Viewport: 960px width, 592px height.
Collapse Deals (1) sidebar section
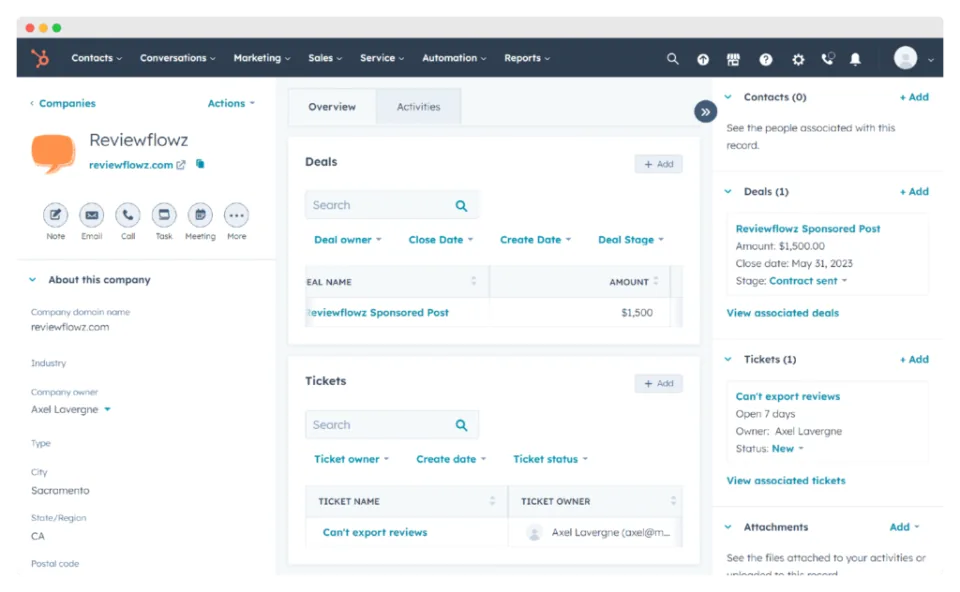point(728,192)
